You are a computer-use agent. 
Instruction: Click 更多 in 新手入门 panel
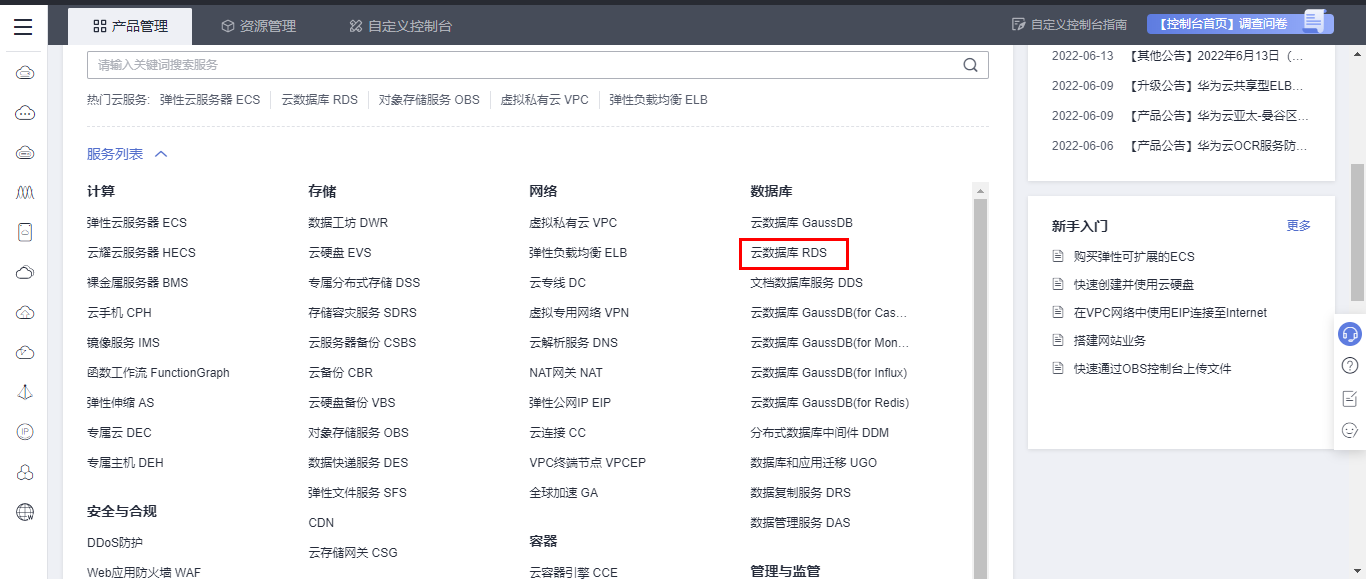pyautogui.click(x=1298, y=225)
